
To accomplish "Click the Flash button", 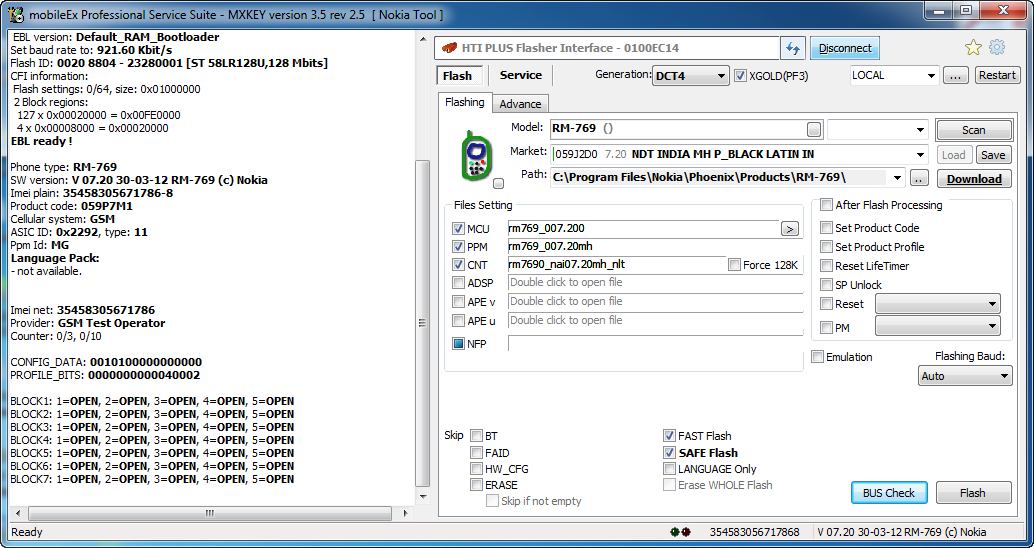I will pos(973,493).
